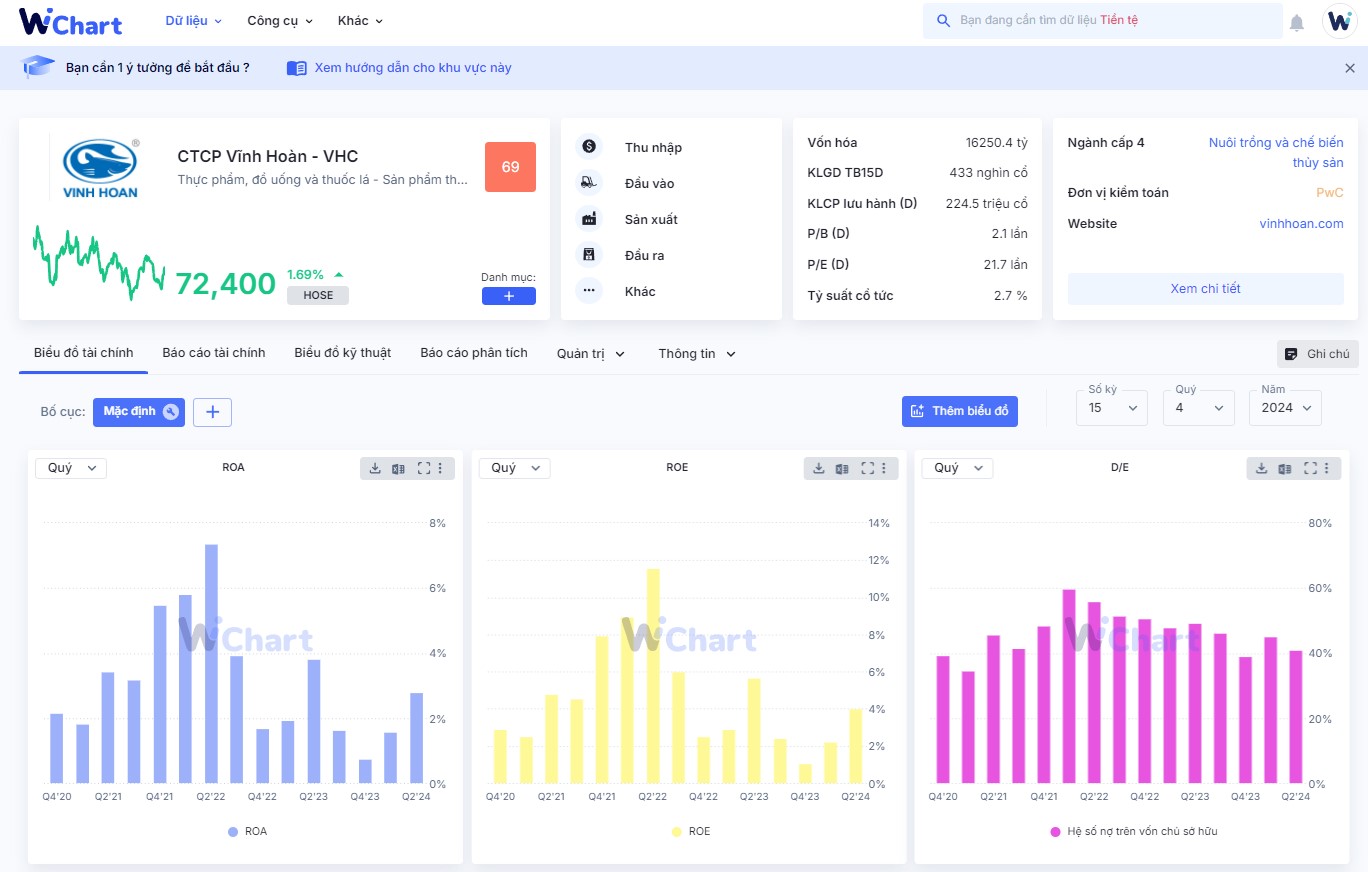This screenshot has height=872, width=1368.
Task: Click the Đầu ra store icon
Action: point(589,255)
